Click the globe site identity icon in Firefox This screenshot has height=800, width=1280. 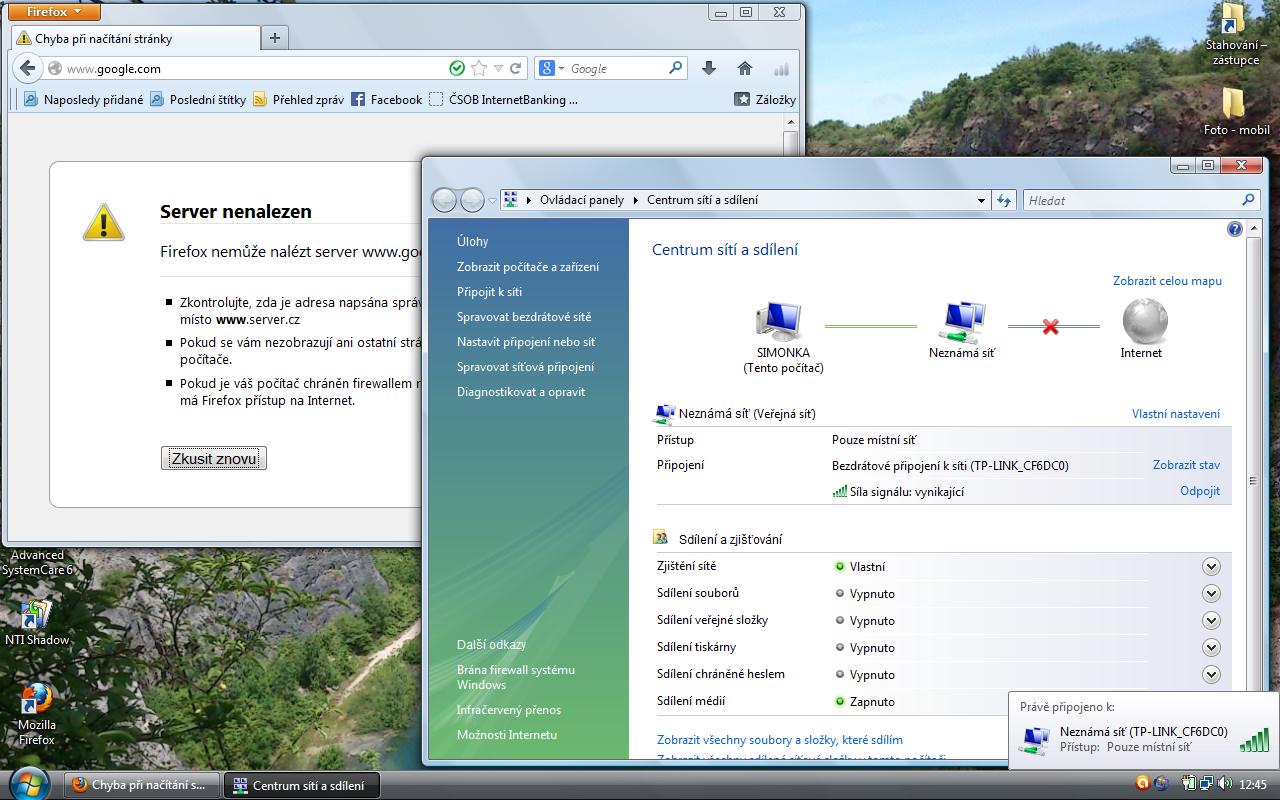click(55, 68)
